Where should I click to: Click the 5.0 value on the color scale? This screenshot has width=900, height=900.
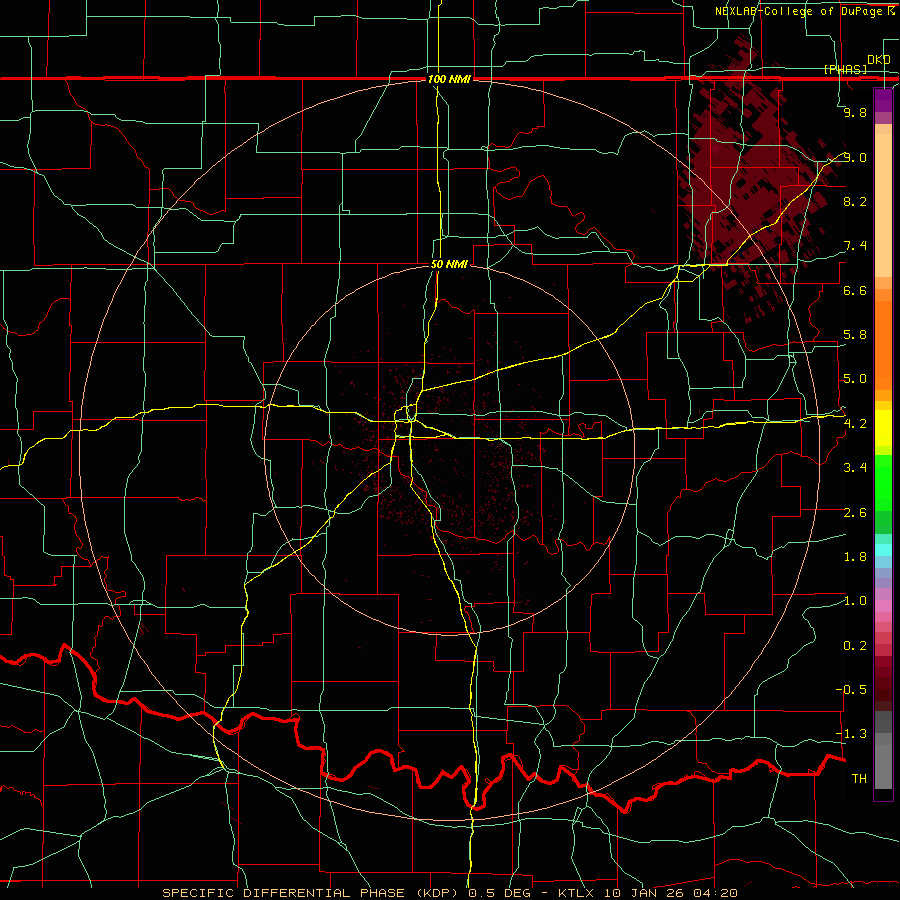tap(855, 379)
